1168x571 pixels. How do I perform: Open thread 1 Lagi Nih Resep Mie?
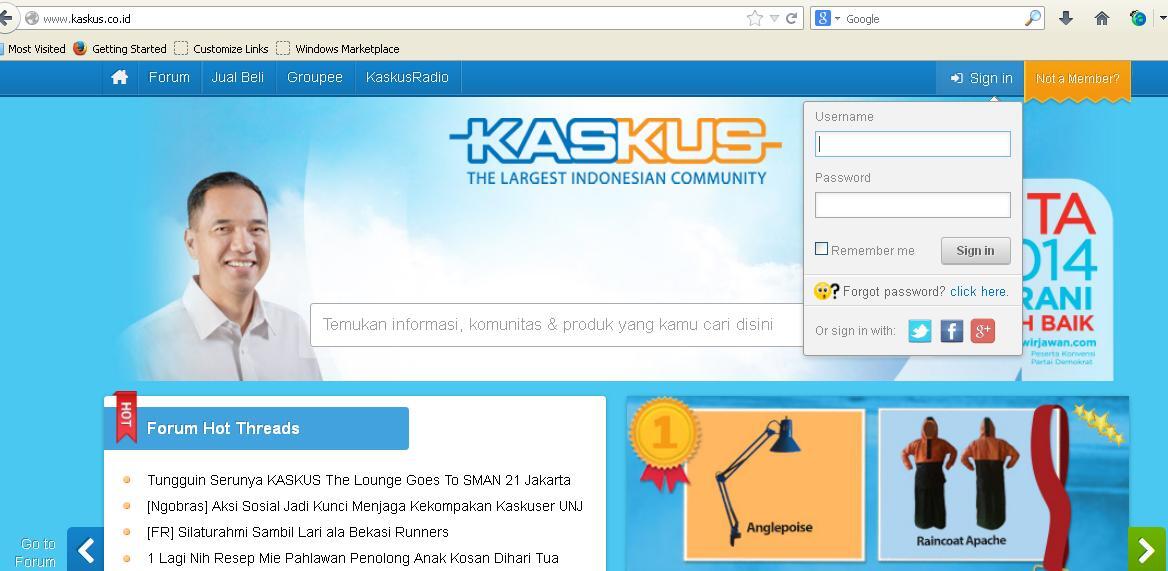coord(353,558)
